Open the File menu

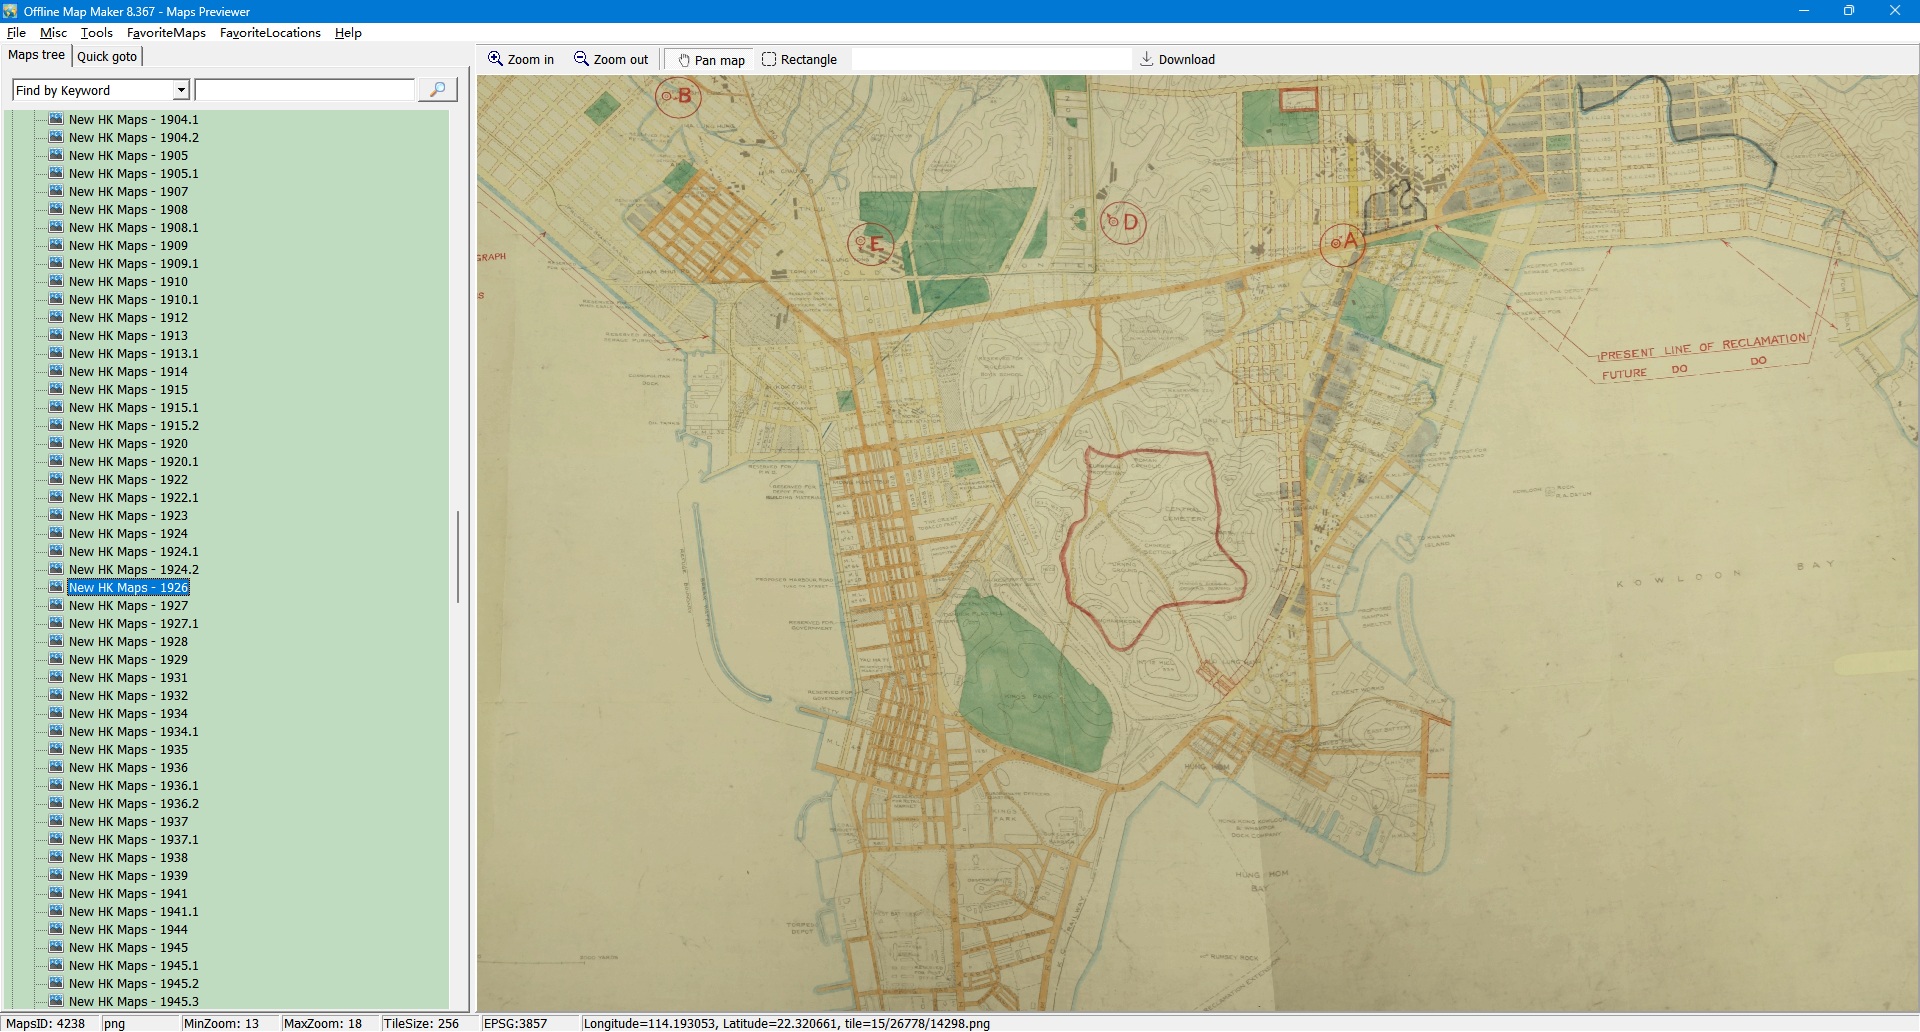click(16, 33)
